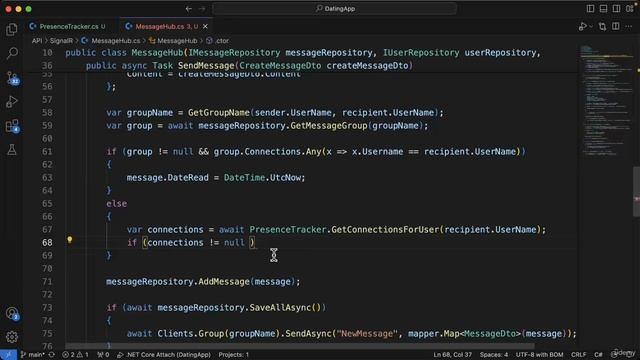Click PresenceTracker identifier on line 67
Image resolution: width=640 pixels, height=360 pixels.
point(287,230)
